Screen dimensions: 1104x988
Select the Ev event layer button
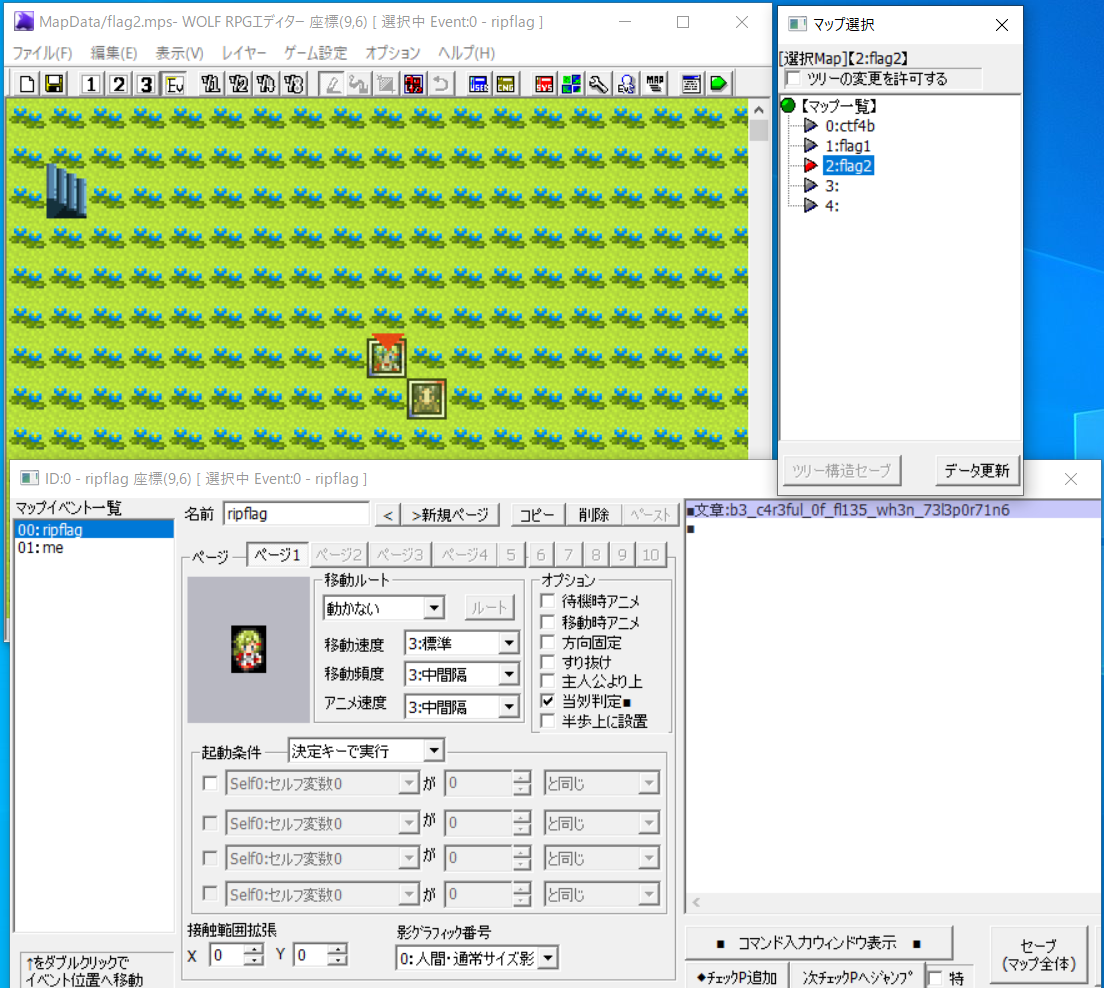coord(175,84)
